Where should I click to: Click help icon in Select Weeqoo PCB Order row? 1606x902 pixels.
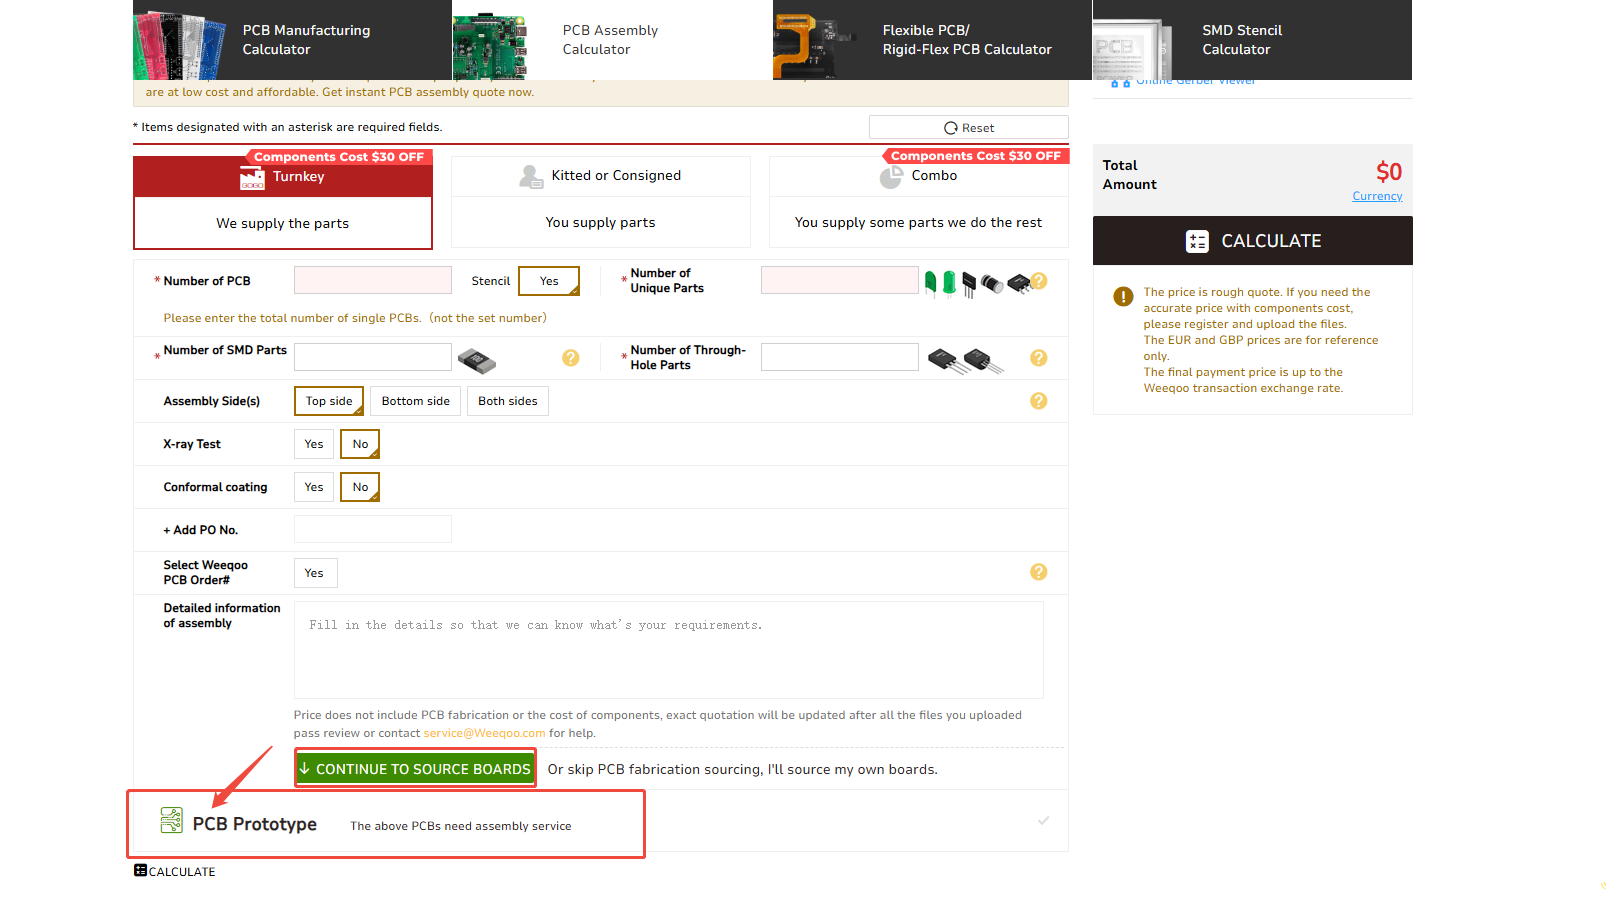1038,572
